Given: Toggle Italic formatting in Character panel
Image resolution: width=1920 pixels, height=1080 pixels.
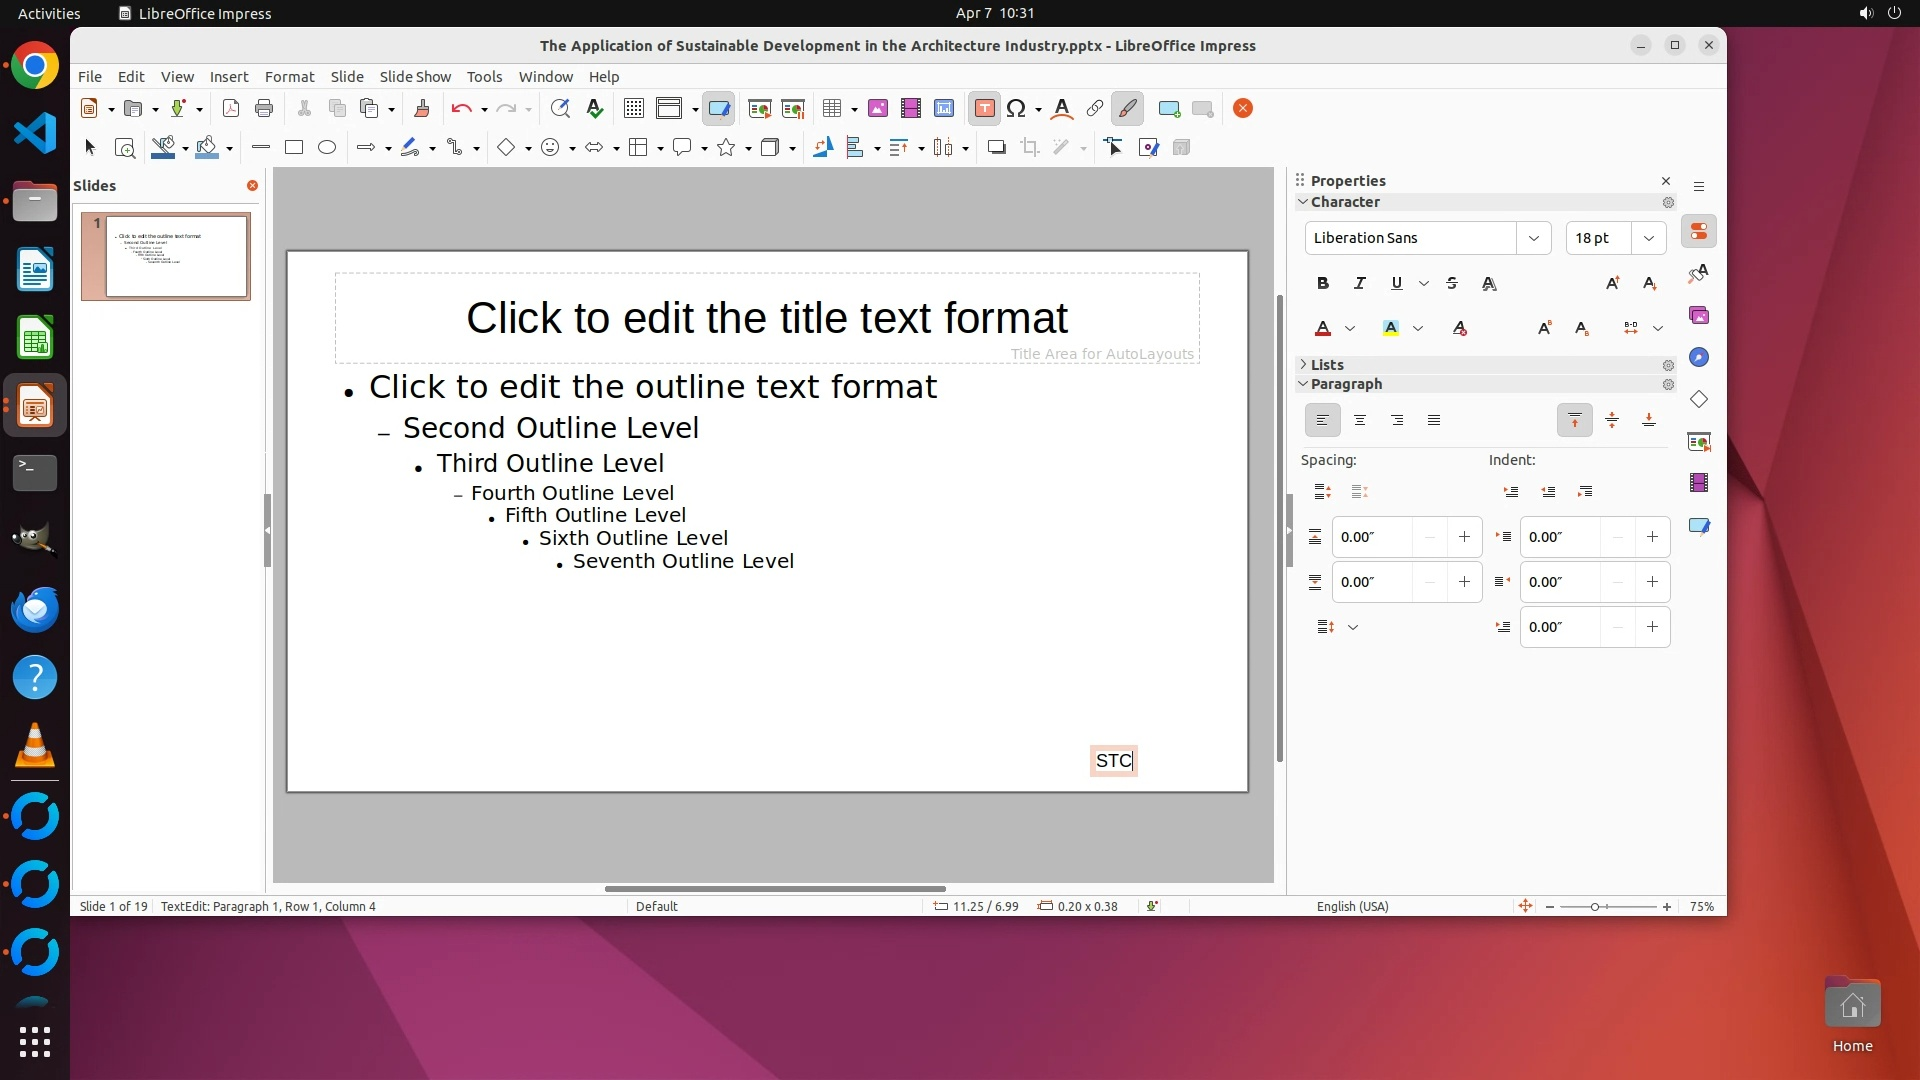Looking at the screenshot, I should coord(1359,284).
